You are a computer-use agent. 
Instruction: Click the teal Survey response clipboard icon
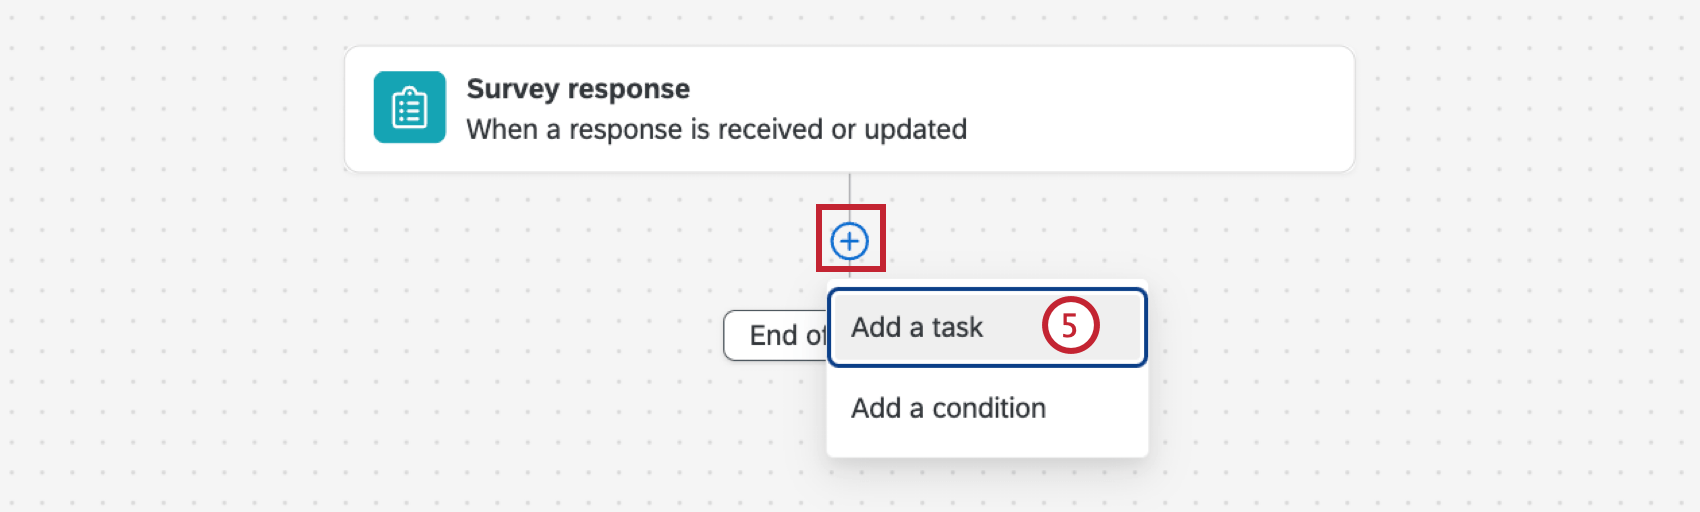[x=409, y=107]
